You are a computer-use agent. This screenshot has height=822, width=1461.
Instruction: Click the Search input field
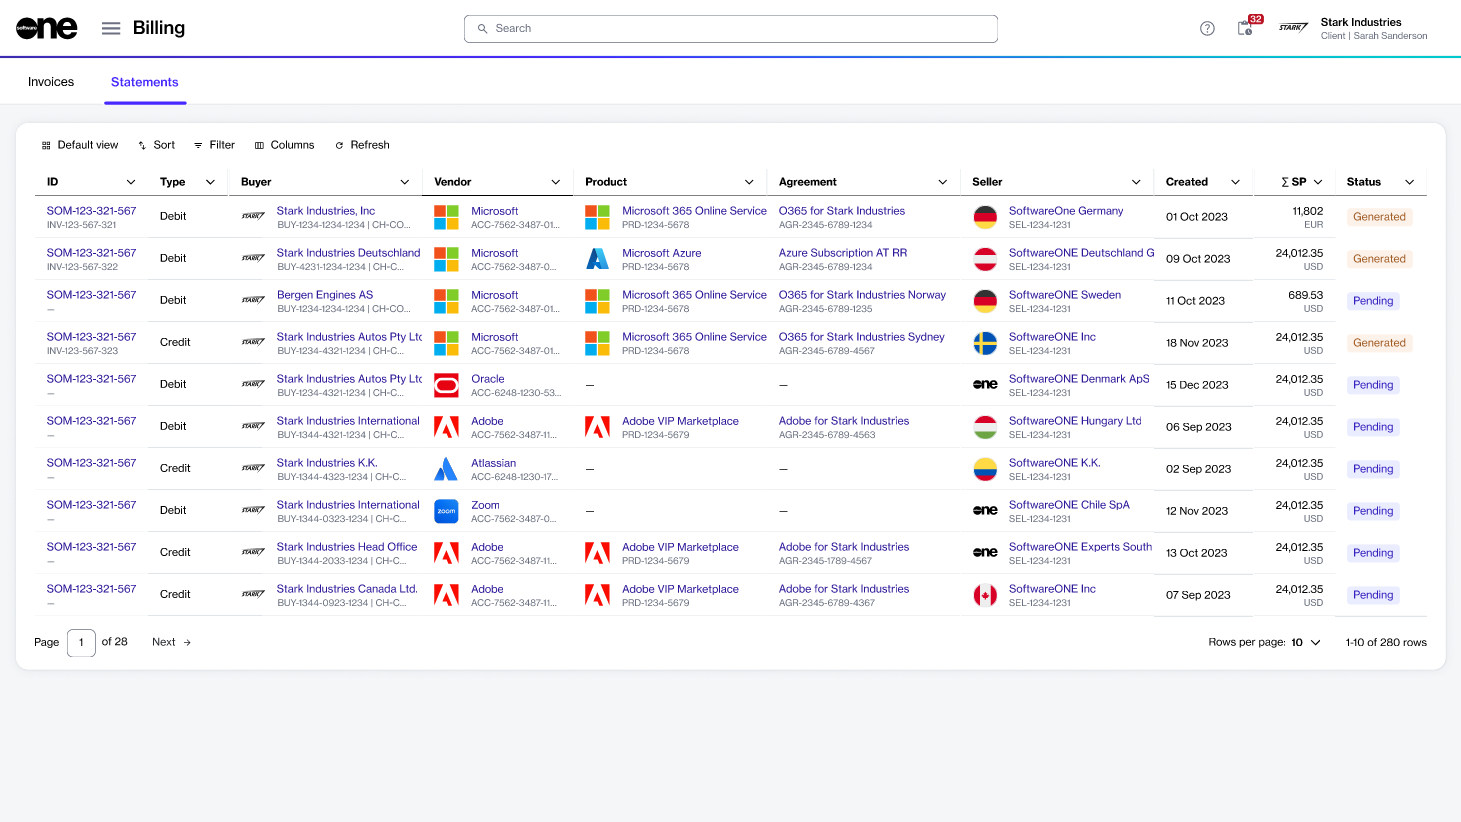pos(730,29)
